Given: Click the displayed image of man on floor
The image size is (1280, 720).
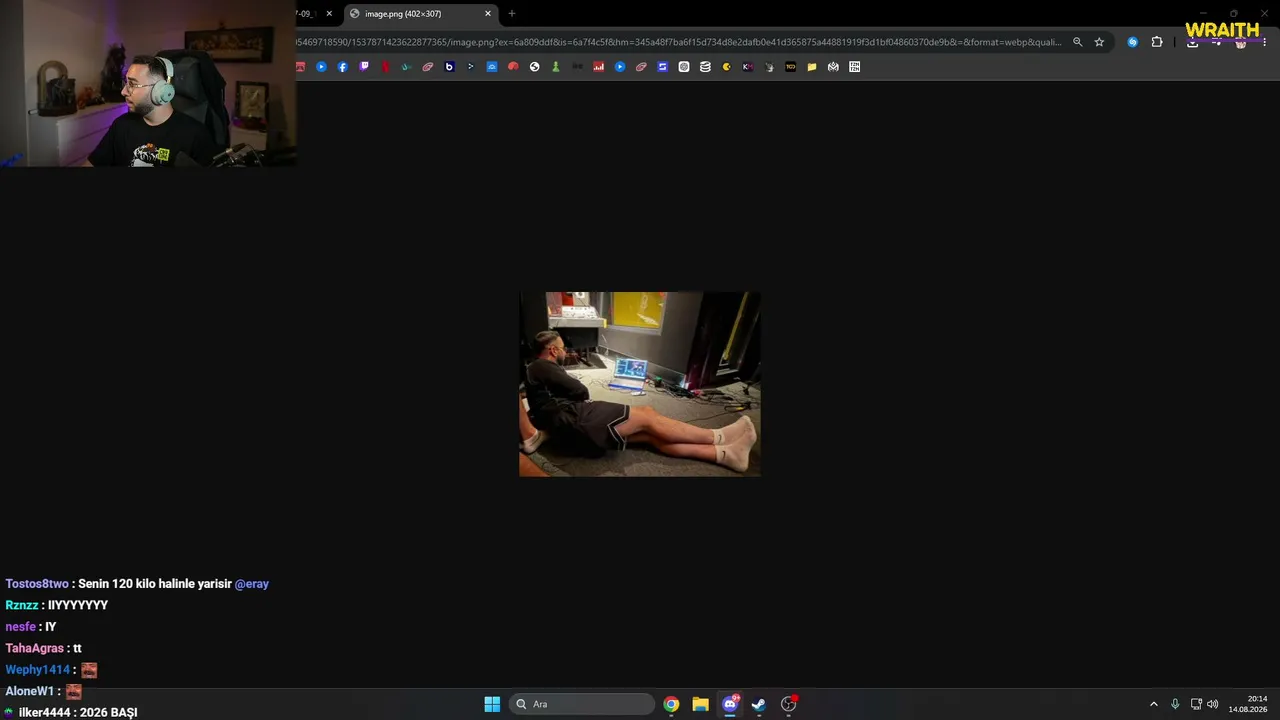Looking at the screenshot, I should (x=640, y=384).
